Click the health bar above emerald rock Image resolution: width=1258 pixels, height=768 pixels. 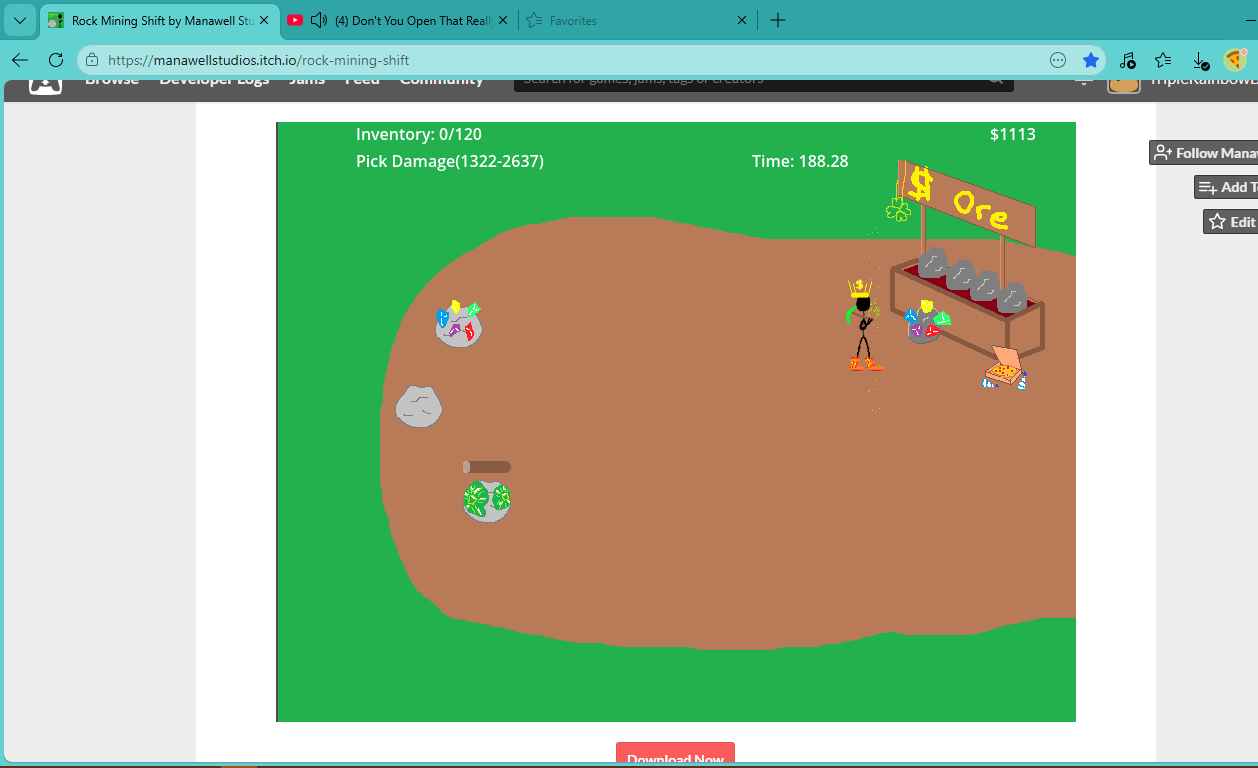pyautogui.click(x=487, y=467)
